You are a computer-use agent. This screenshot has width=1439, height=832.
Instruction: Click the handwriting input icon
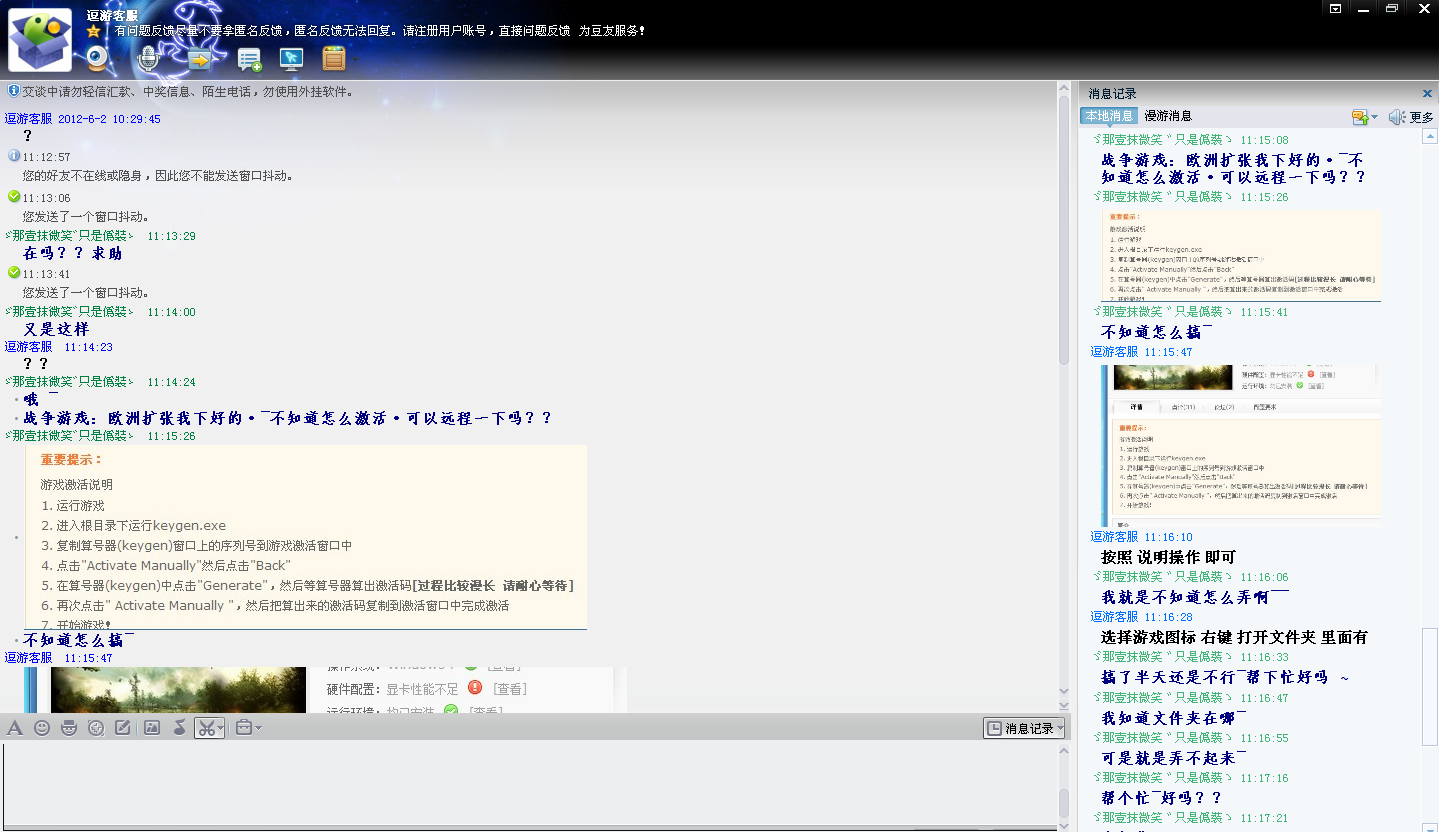[x=123, y=728]
